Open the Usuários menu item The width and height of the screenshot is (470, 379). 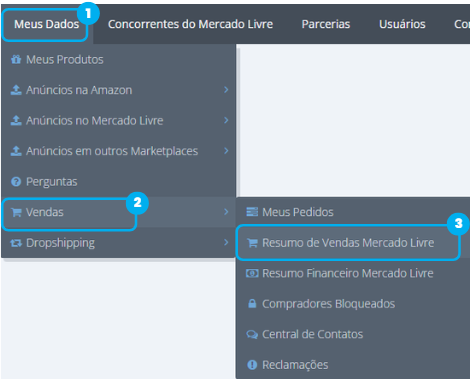tap(402, 24)
